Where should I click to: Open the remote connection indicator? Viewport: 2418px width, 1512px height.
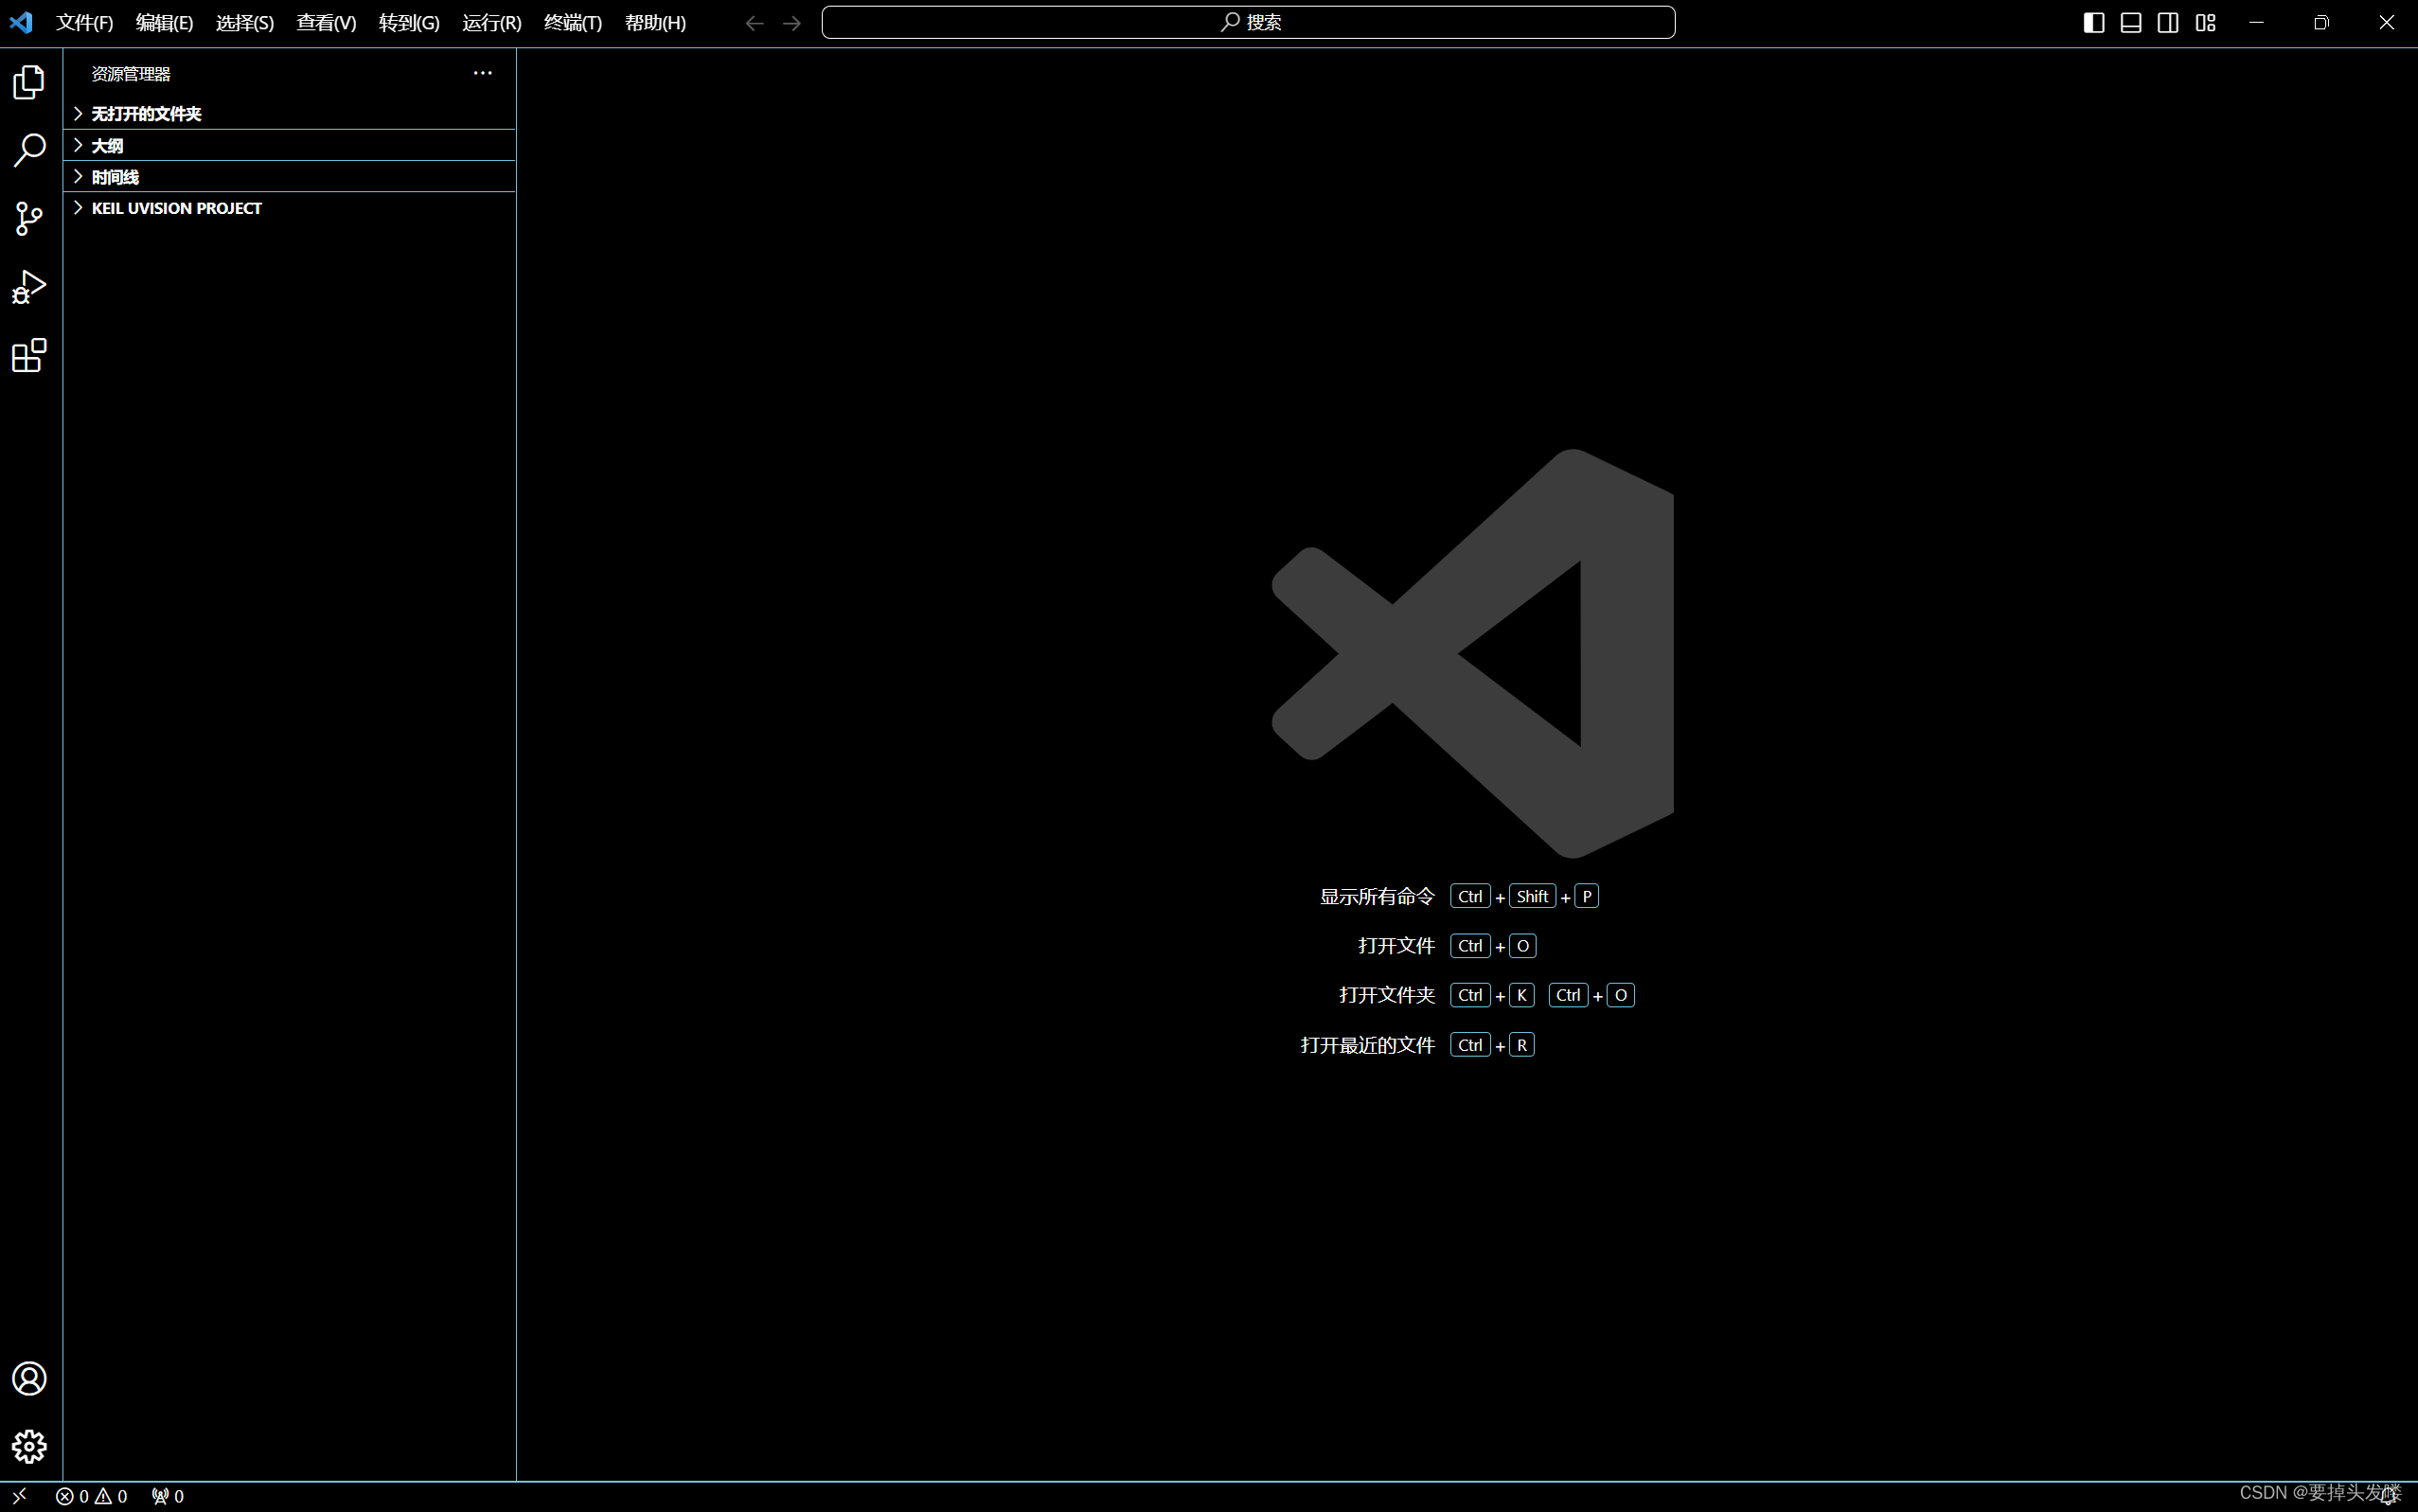[19, 1495]
